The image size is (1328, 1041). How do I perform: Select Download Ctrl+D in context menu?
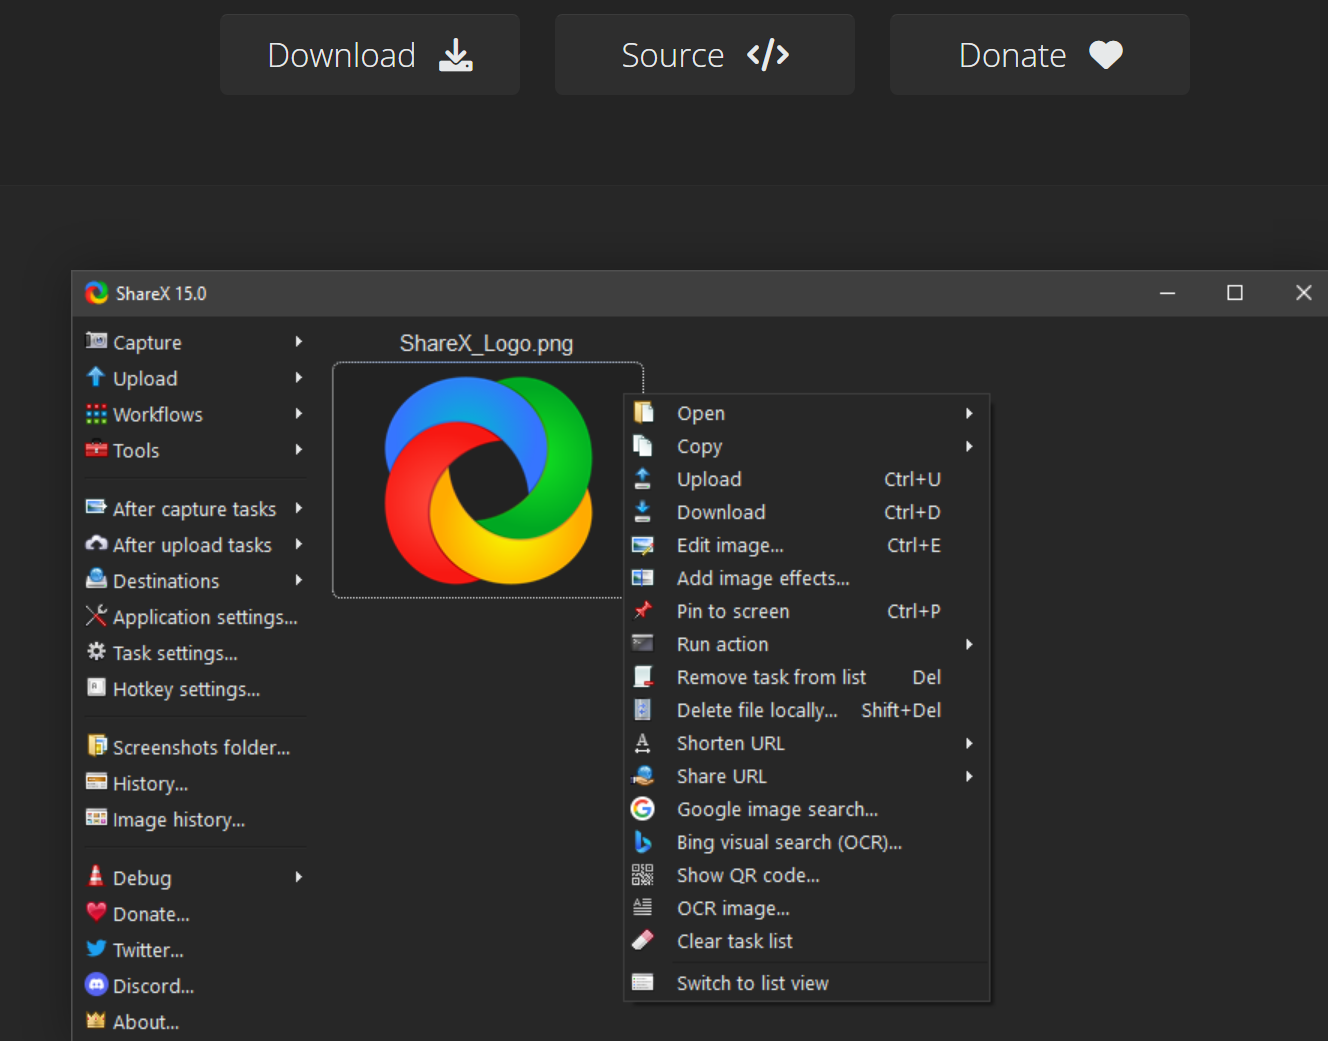point(806,512)
